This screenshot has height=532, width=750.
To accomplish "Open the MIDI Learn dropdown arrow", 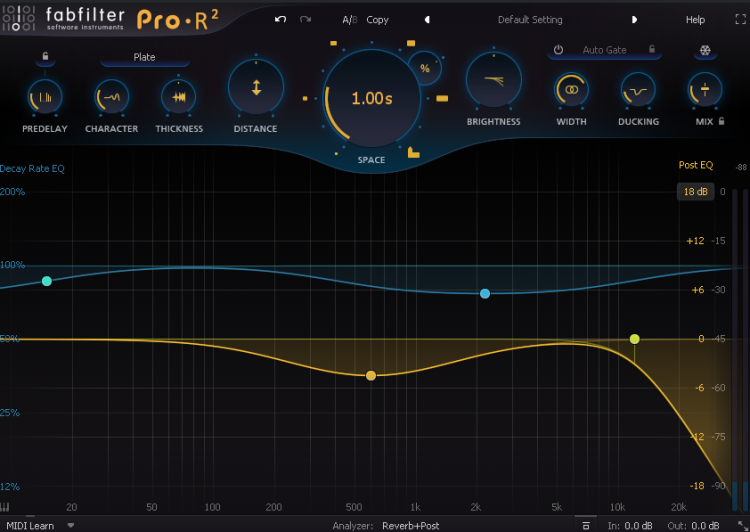I will coord(71,525).
